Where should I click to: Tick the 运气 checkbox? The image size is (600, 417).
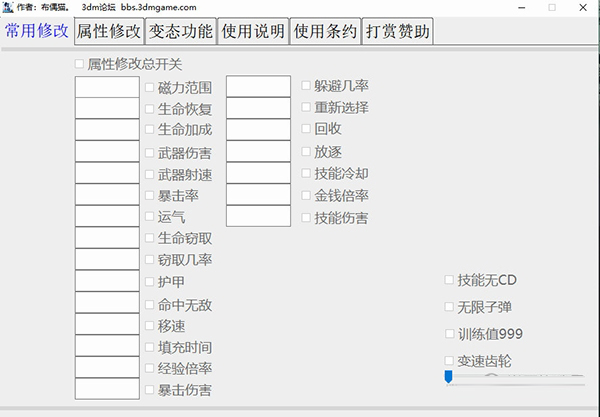[149, 217]
